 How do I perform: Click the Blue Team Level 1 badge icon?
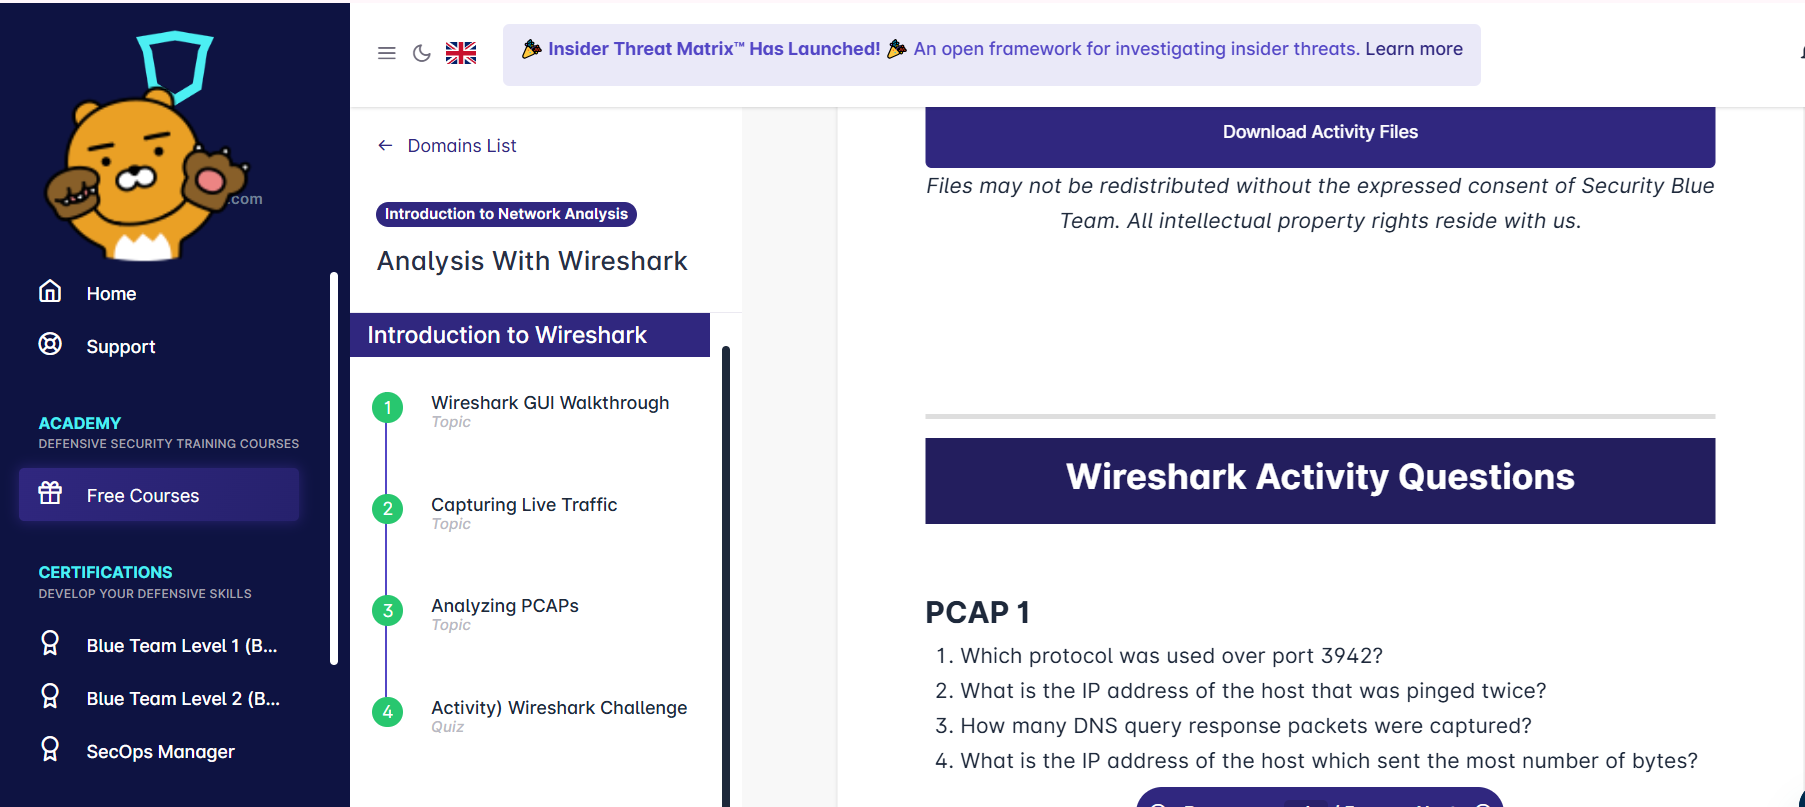point(50,643)
